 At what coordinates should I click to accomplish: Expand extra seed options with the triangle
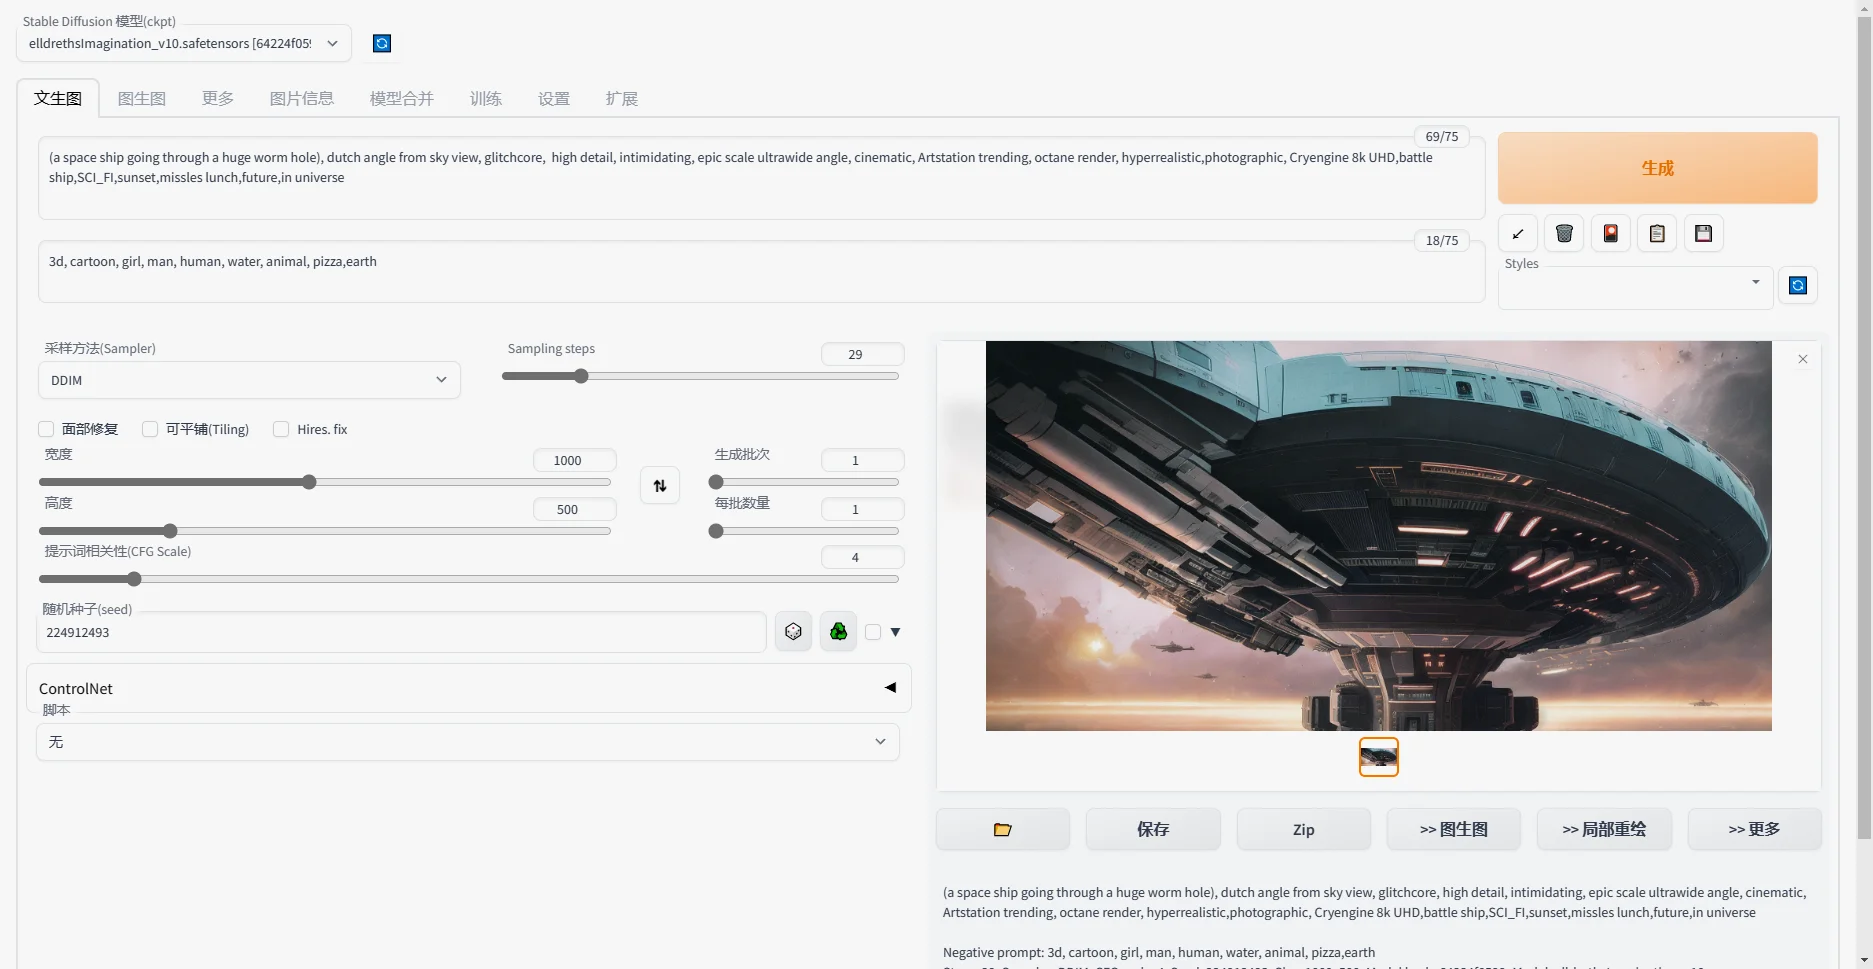pos(895,632)
